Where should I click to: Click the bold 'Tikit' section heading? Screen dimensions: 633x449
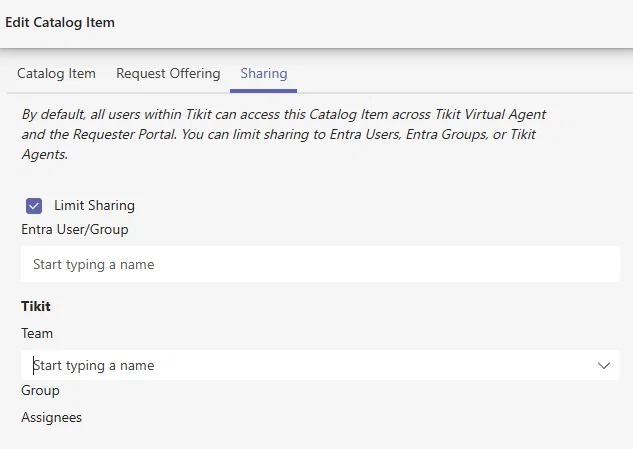[x=36, y=306]
